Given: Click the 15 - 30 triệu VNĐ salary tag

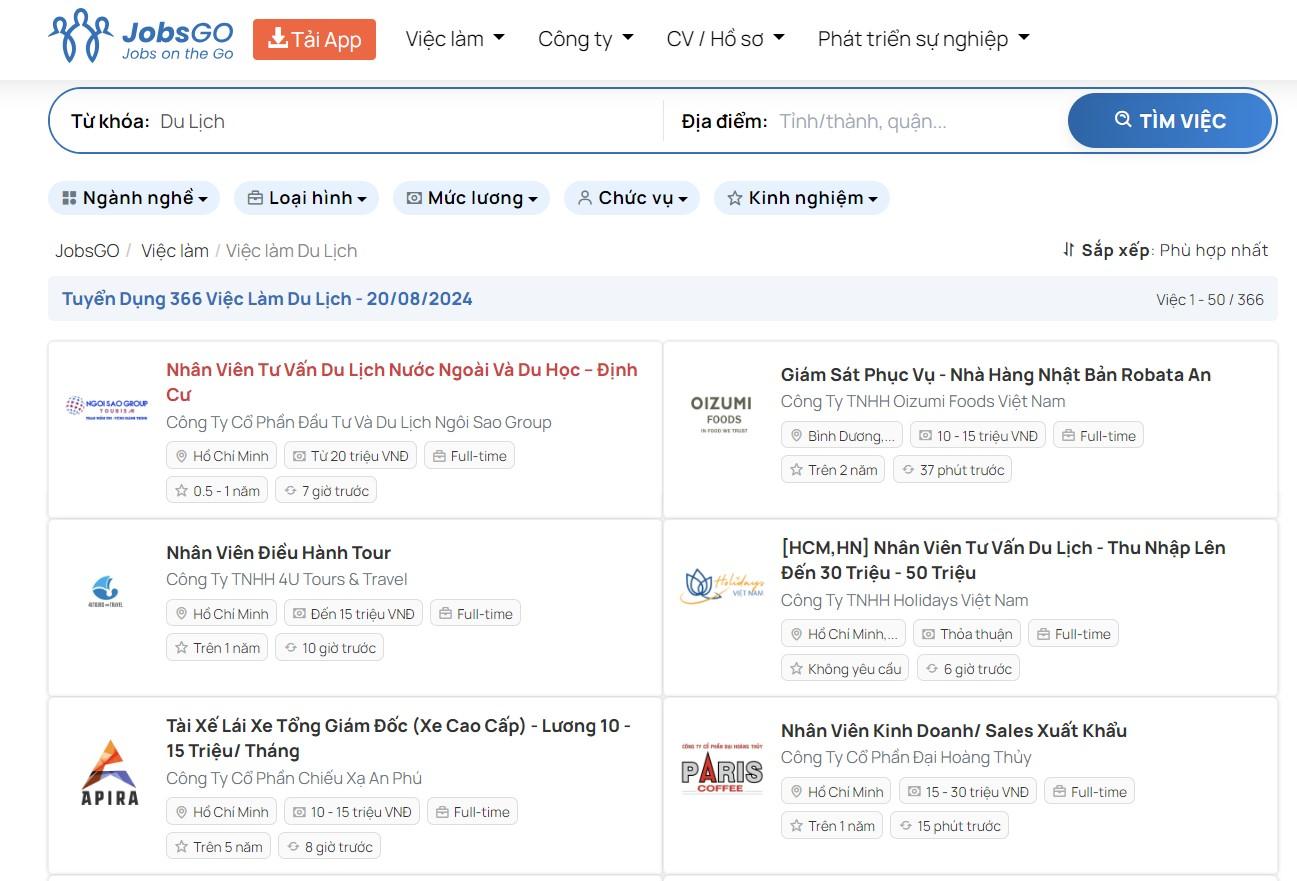Looking at the screenshot, I should point(967,792).
